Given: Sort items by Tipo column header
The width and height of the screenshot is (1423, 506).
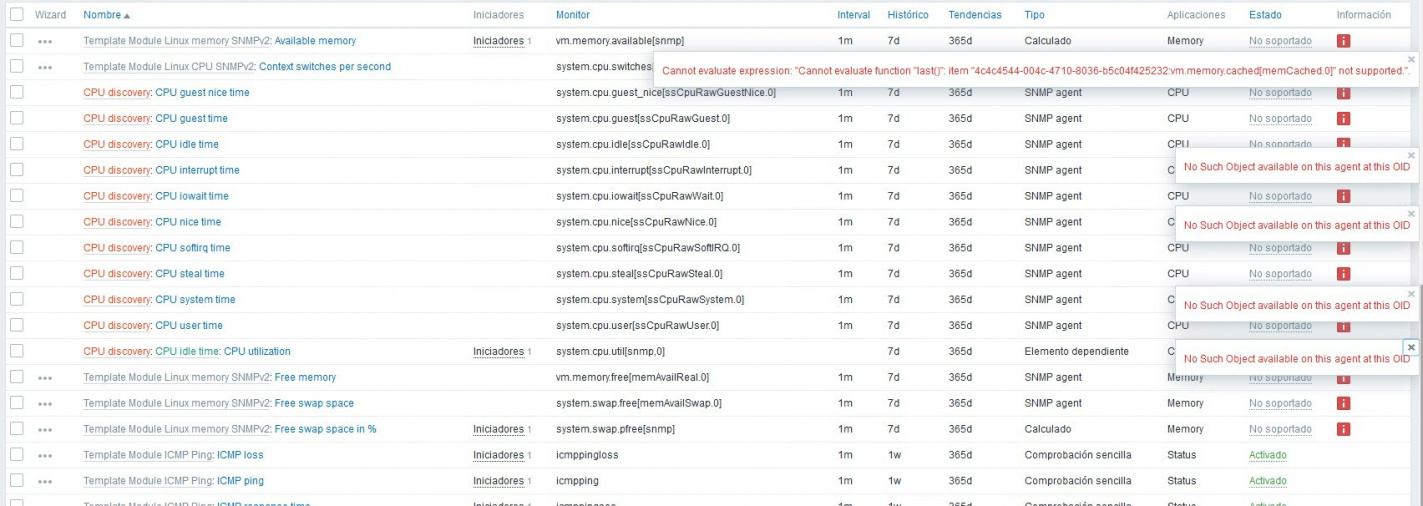Looking at the screenshot, I should pyautogui.click(x=1034, y=15).
